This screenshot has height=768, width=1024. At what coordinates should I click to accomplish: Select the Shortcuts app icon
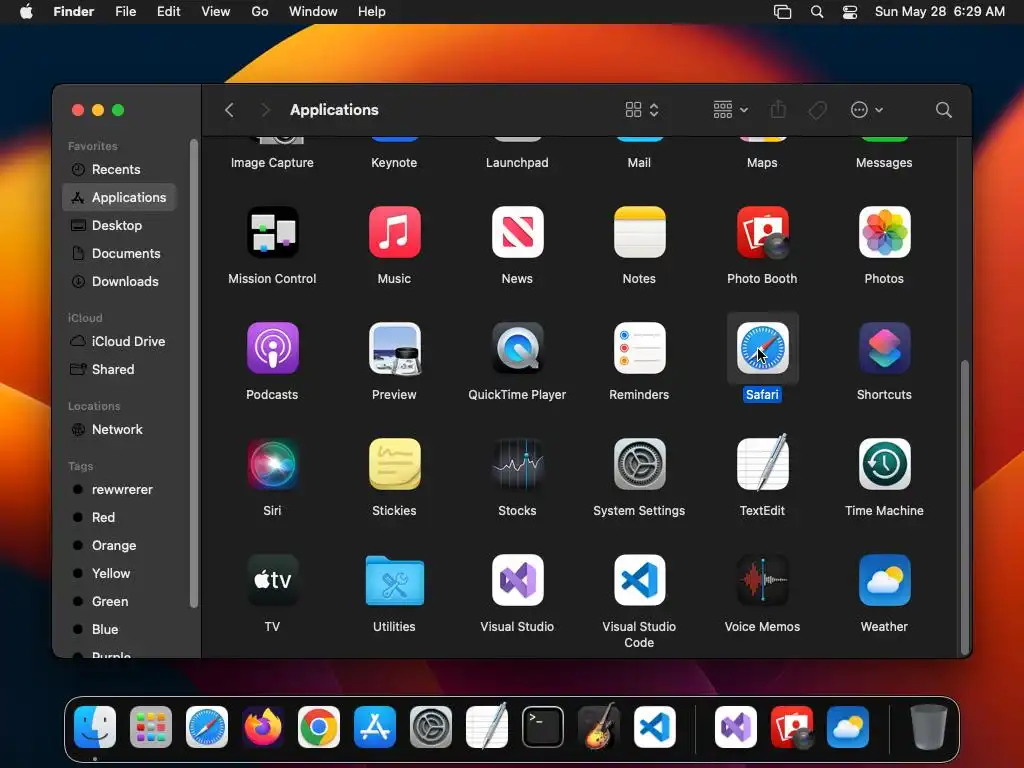pyautogui.click(x=884, y=348)
